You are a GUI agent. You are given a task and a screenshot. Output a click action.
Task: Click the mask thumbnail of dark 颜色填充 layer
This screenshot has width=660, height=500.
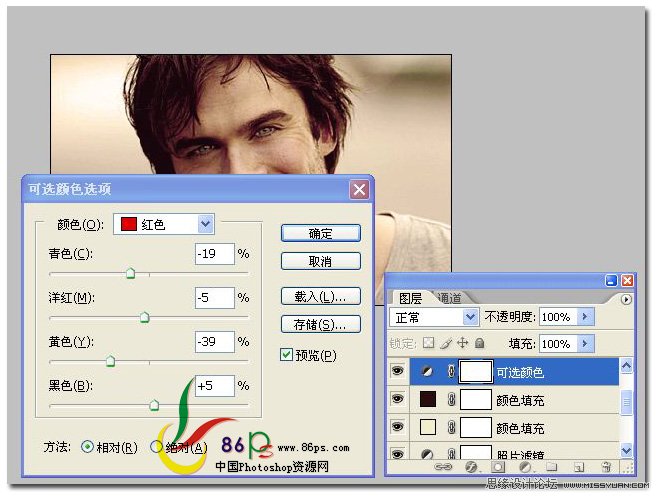coord(476,399)
